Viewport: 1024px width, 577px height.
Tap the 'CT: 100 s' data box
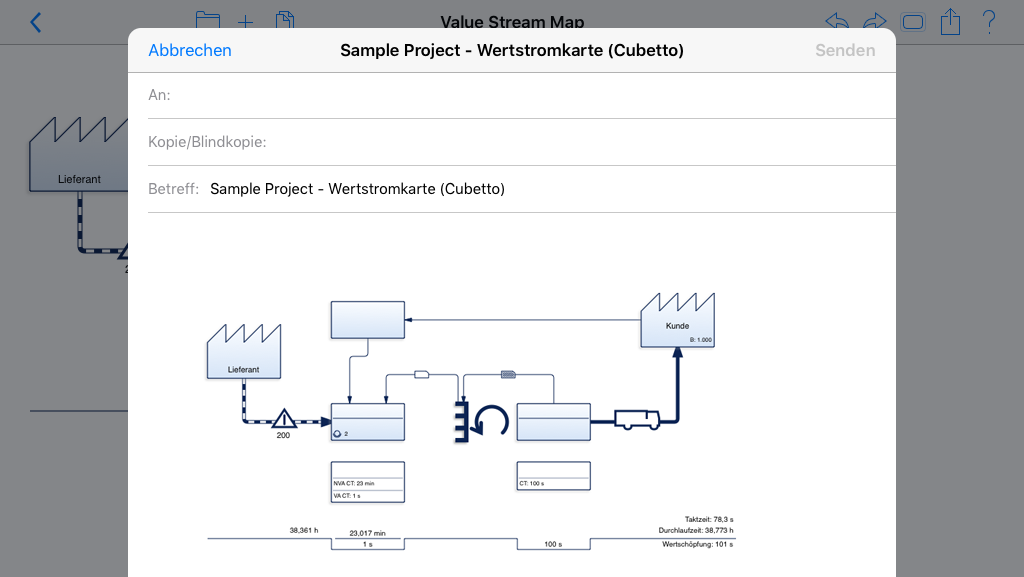click(x=554, y=476)
